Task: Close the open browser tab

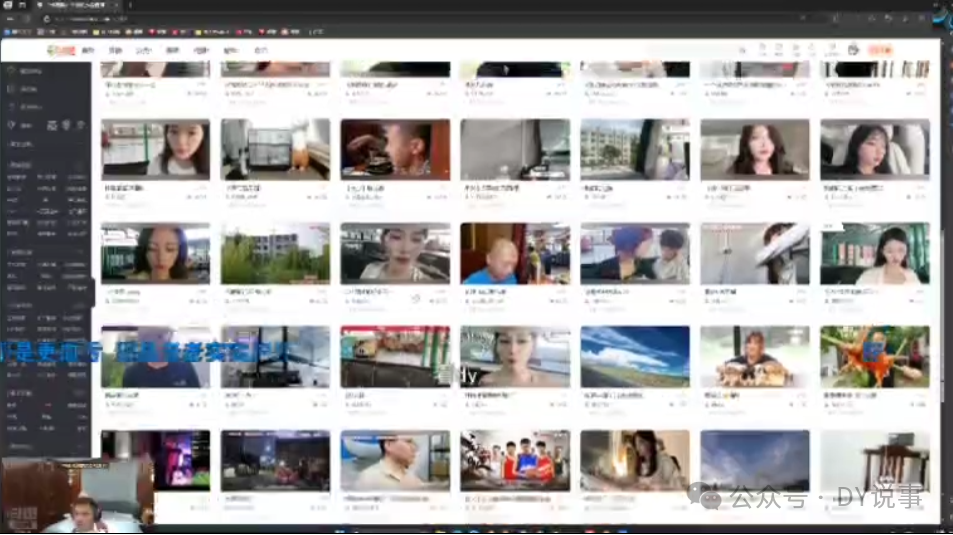Action: coord(116,5)
